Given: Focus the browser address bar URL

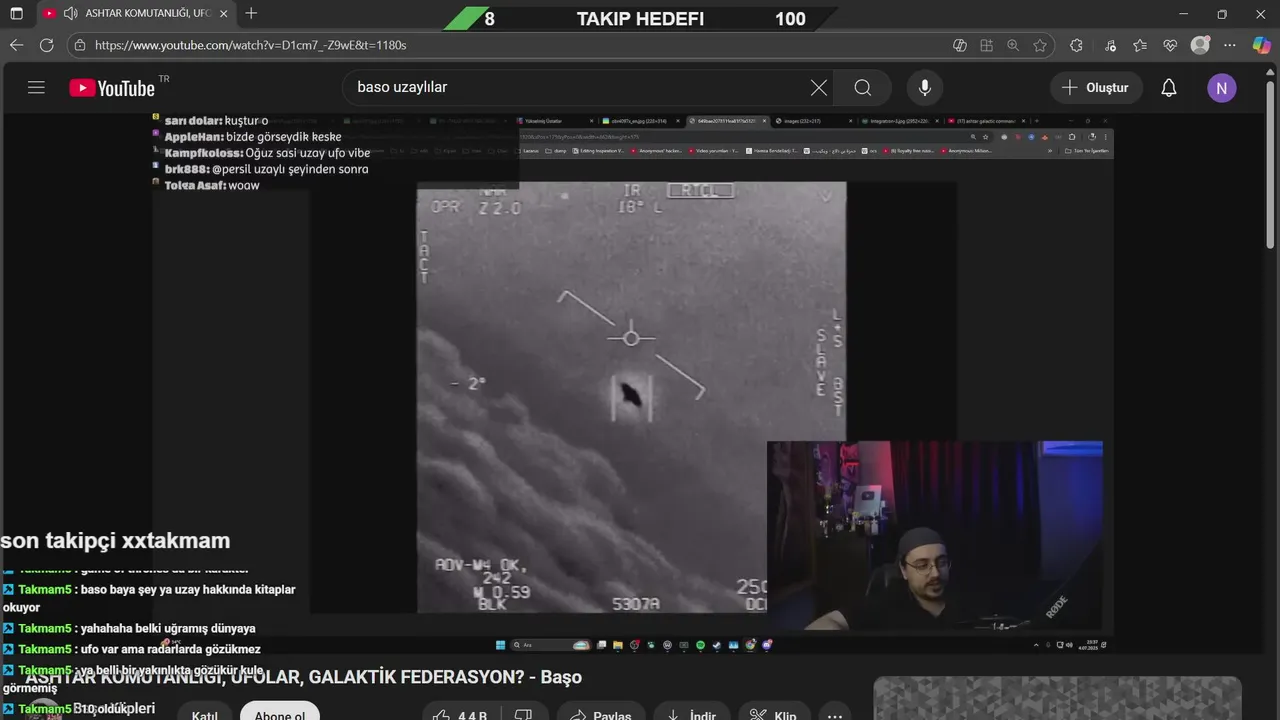Looking at the screenshot, I should point(250,45).
